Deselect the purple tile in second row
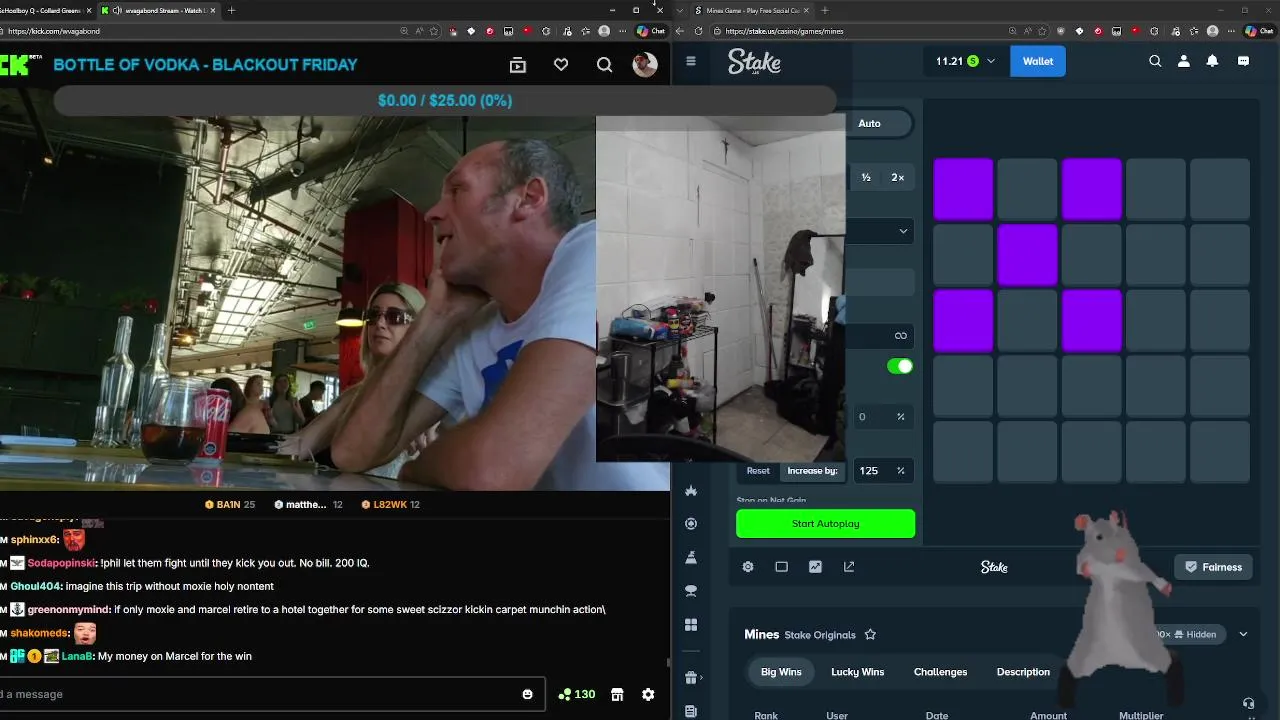This screenshot has width=1280, height=720. 1027,255
